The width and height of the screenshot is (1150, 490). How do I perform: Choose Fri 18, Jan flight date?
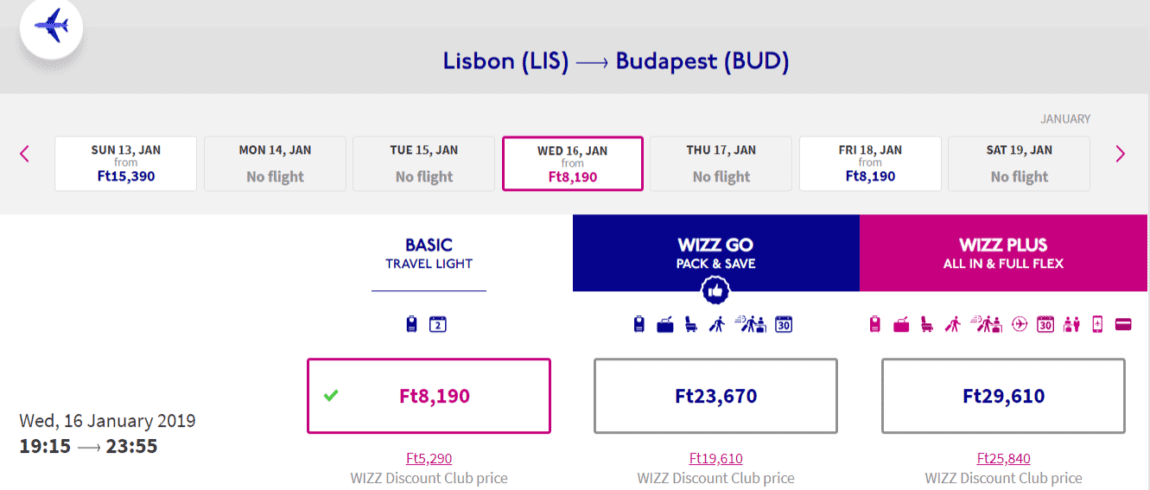click(870, 164)
